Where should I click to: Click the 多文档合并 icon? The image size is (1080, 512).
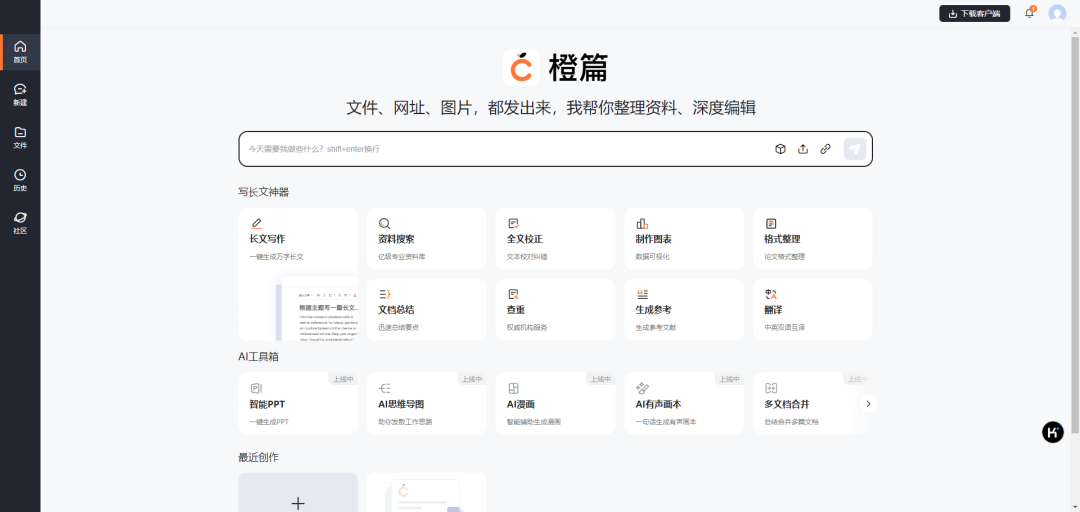point(771,389)
